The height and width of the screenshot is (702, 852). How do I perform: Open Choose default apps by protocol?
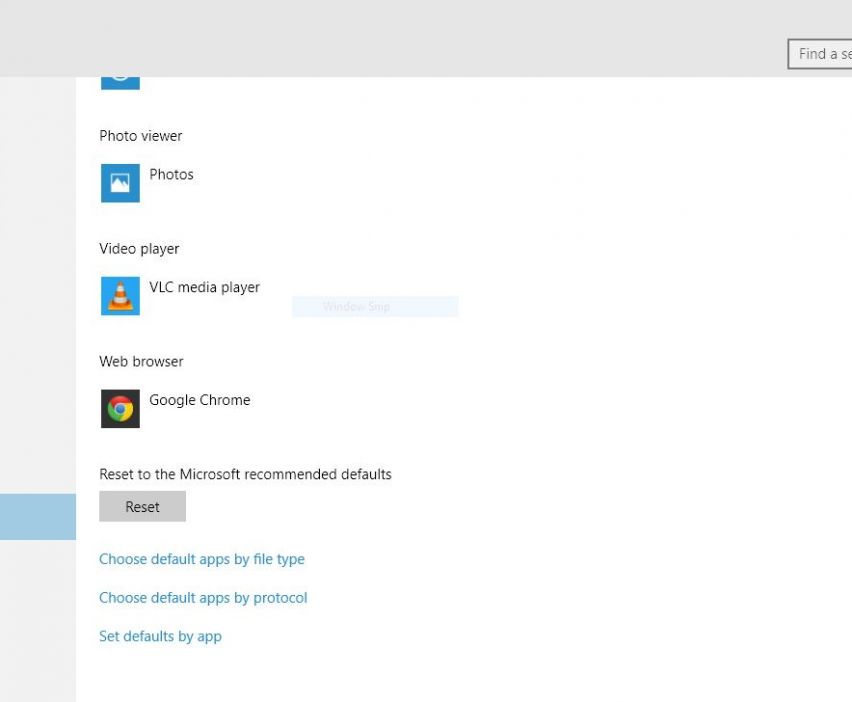click(x=203, y=598)
